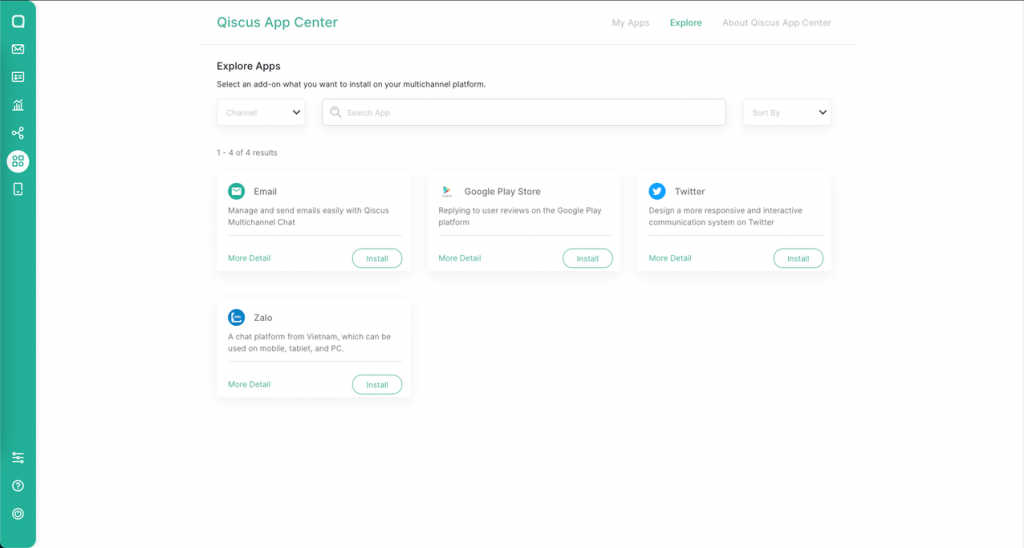
Task: Open the help question mark icon
Action: click(x=18, y=486)
